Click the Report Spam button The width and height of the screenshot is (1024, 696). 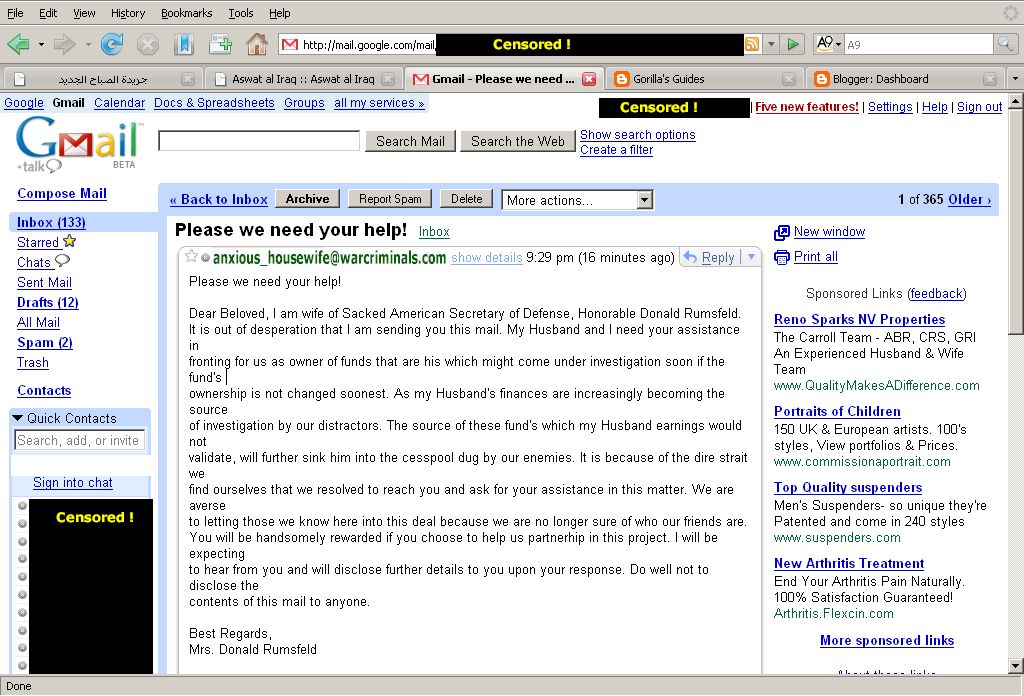(390, 199)
